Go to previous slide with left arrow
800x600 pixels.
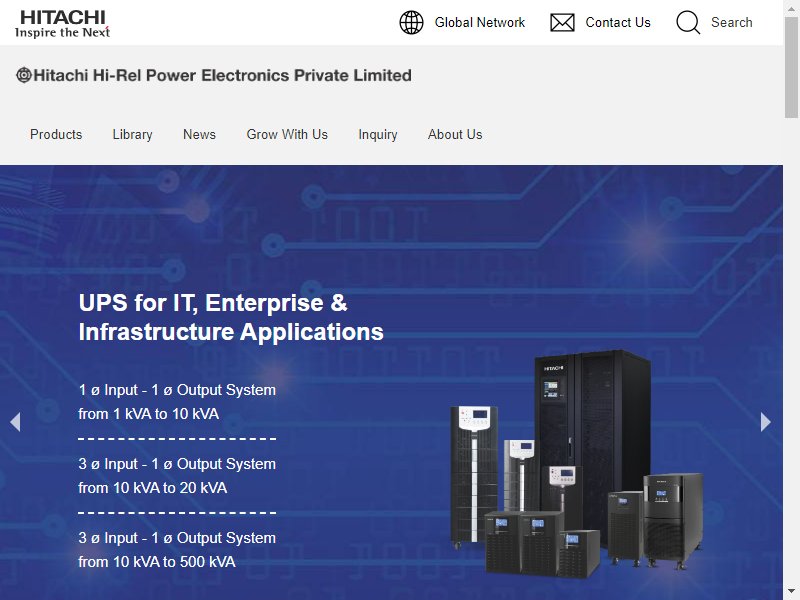[x=15, y=422]
